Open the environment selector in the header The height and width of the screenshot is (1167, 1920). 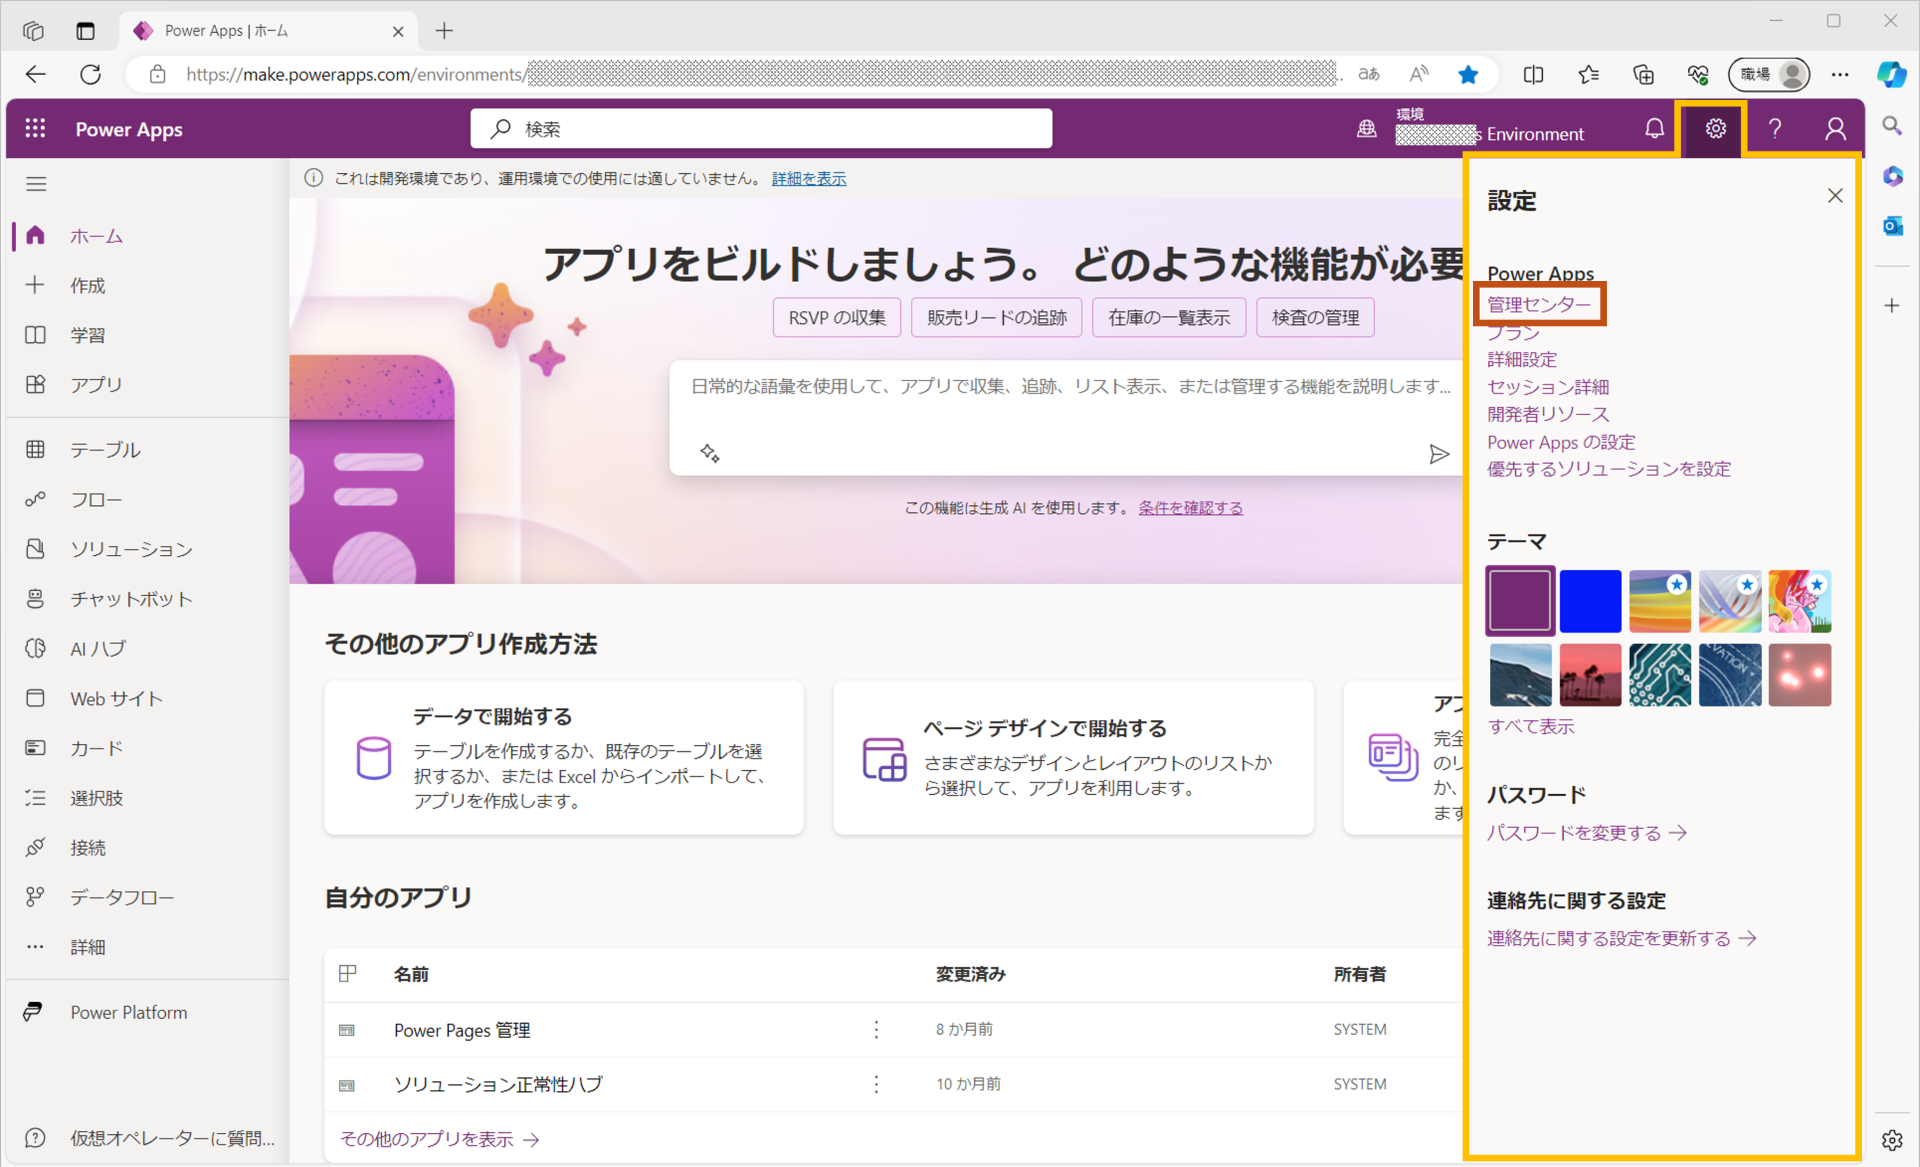point(1489,128)
